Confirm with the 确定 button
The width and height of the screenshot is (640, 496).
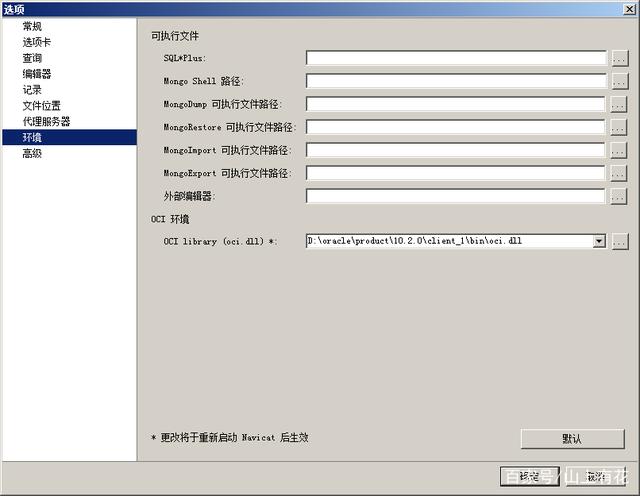(x=530, y=476)
